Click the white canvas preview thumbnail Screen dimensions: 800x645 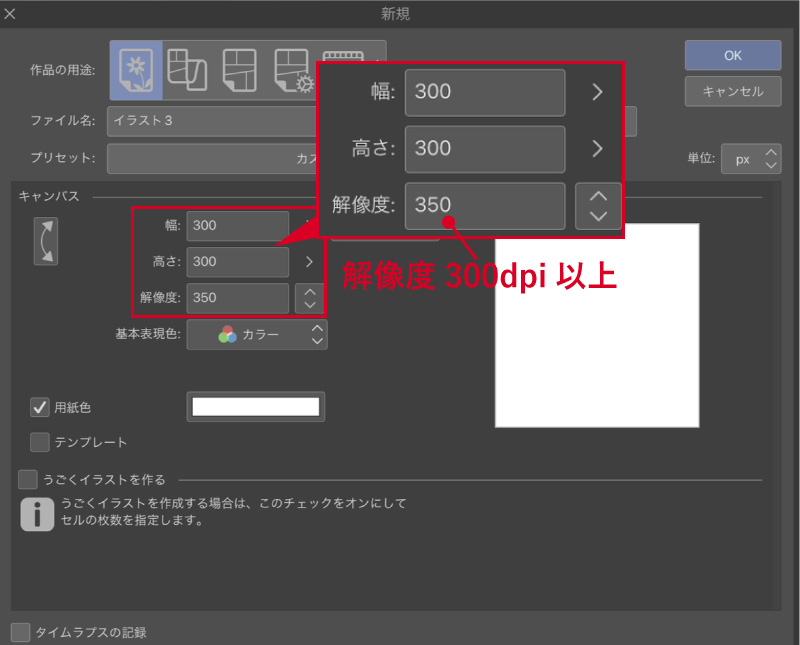(596, 325)
